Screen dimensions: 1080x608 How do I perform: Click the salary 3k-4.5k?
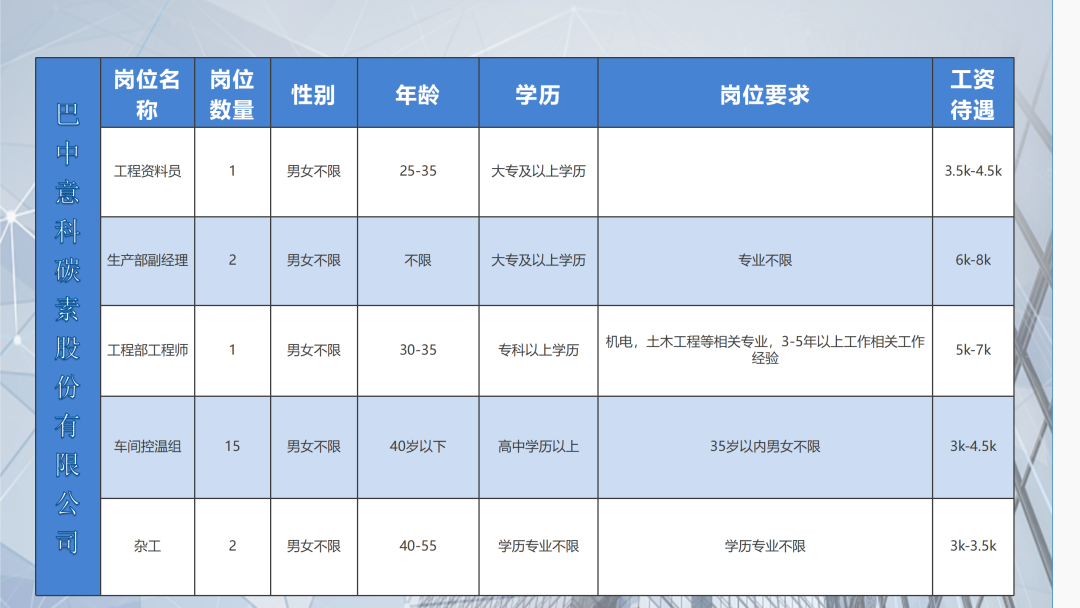(x=973, y=447)
